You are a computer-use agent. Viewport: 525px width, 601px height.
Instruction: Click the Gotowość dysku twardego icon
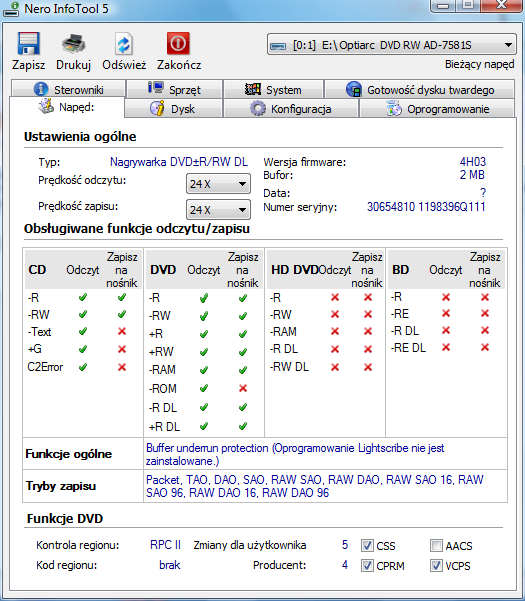(354, 89)
